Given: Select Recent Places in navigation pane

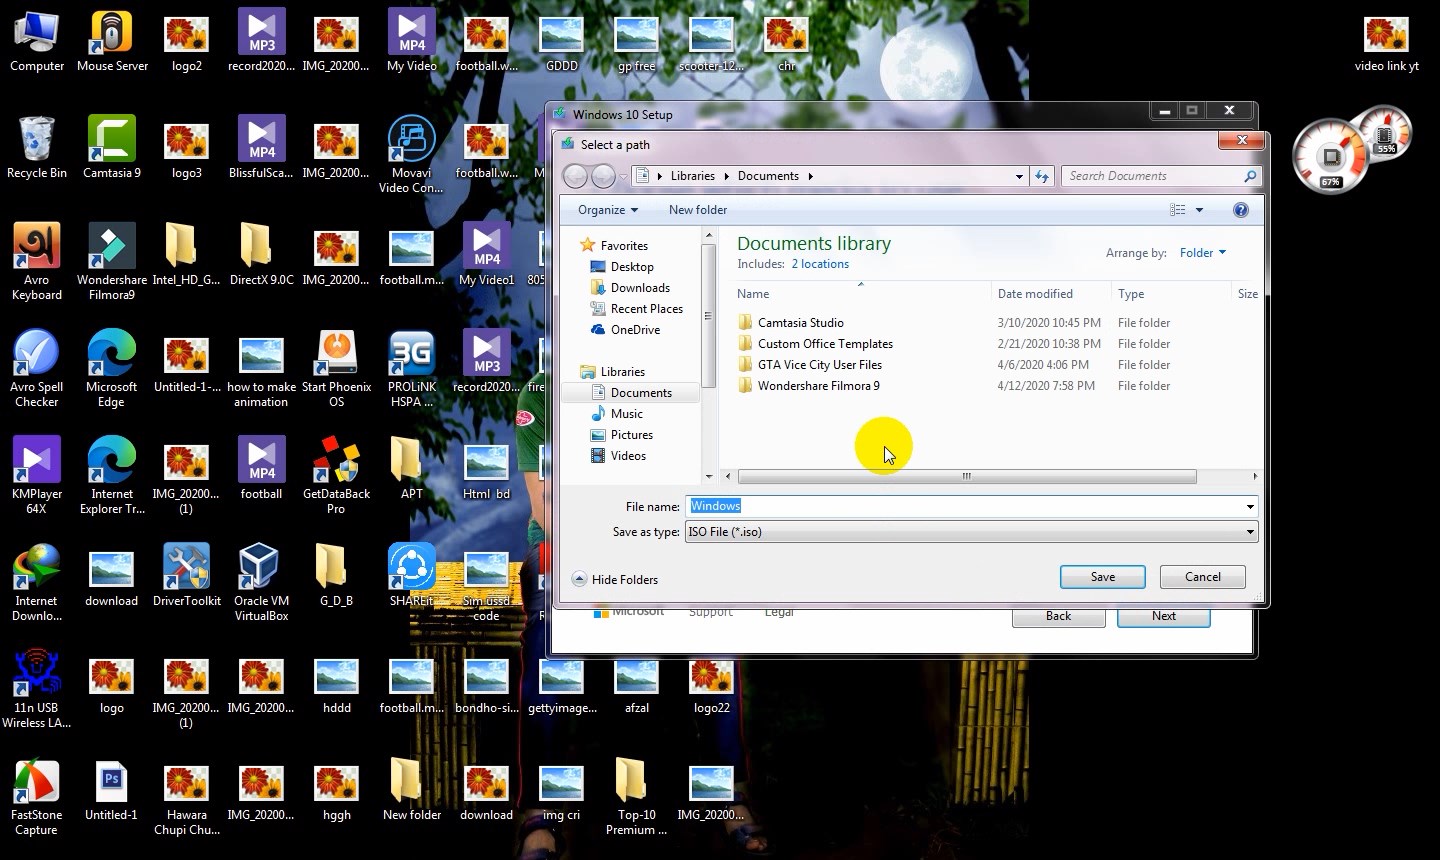Looking at the screenshot, I should click(x=646, y=309).
